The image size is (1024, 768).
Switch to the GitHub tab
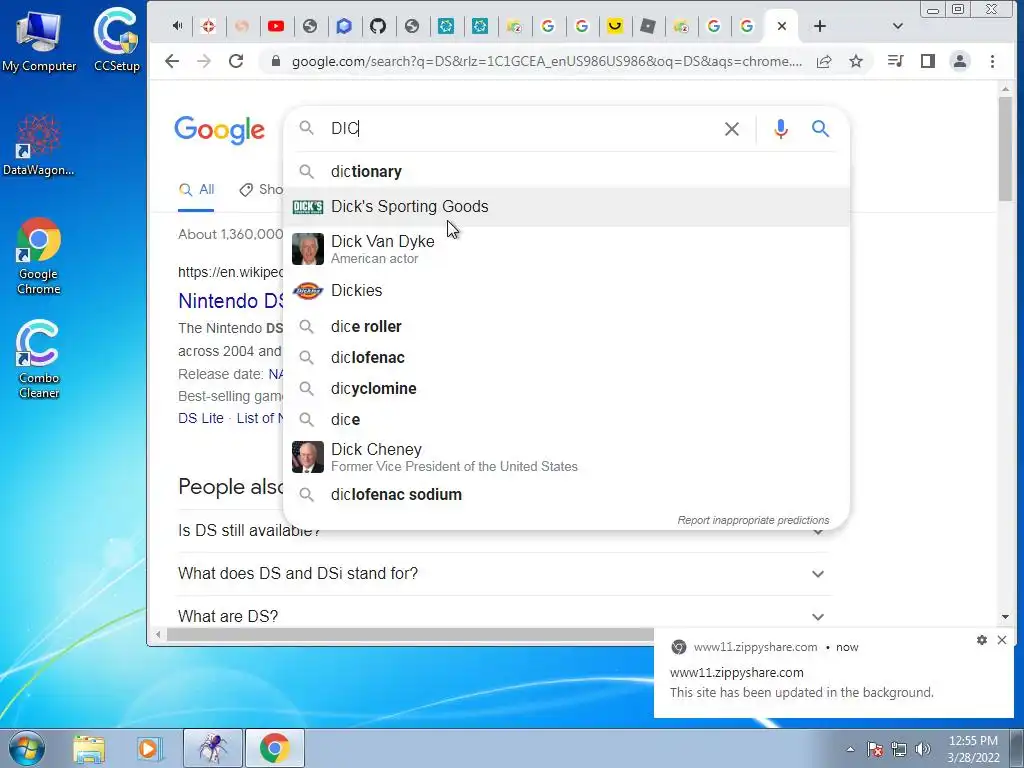click(377, 26)
